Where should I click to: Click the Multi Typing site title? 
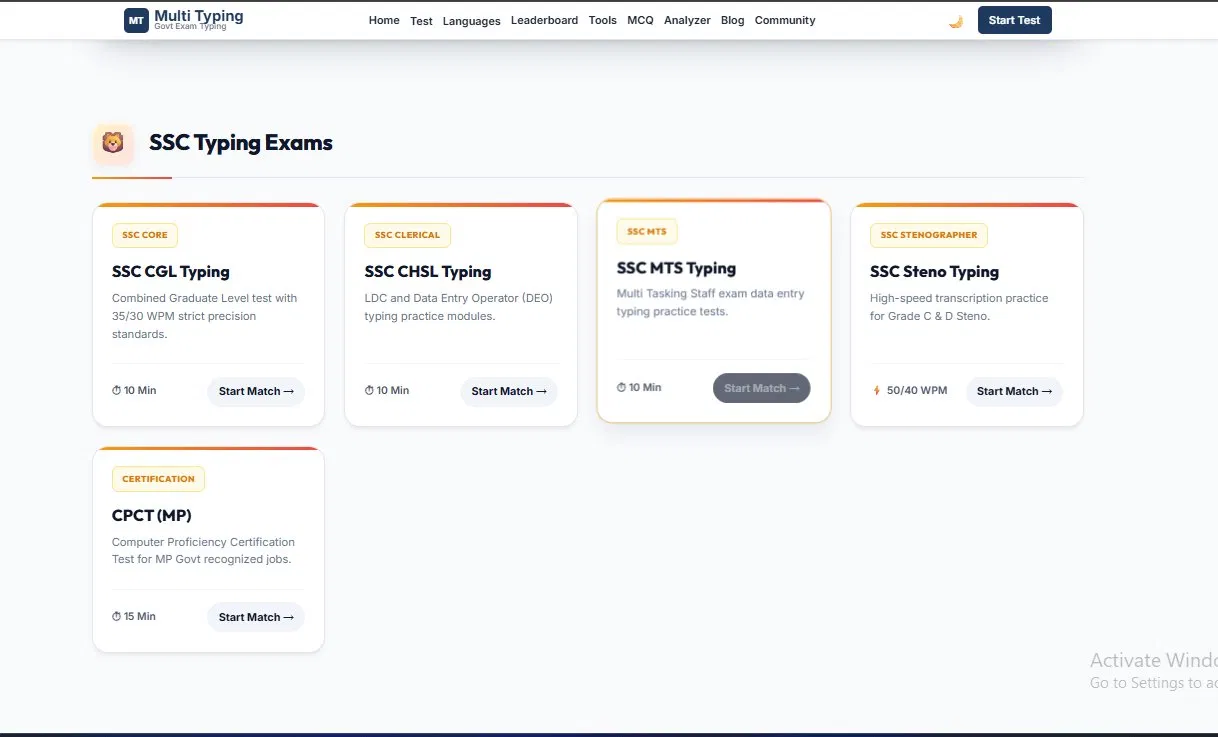pyautogui.click(x=199, y=16)
